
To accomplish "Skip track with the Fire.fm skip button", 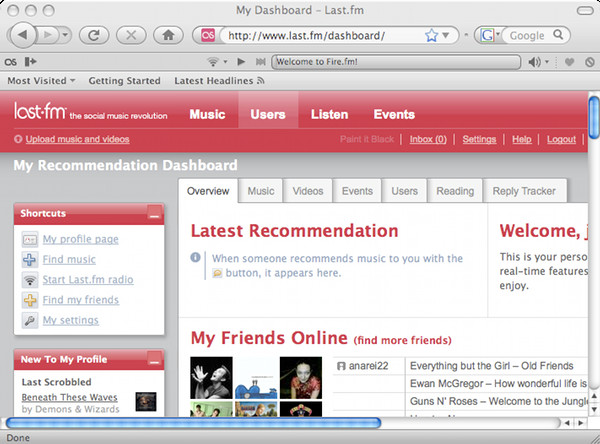I will click(x=261, y=62).
